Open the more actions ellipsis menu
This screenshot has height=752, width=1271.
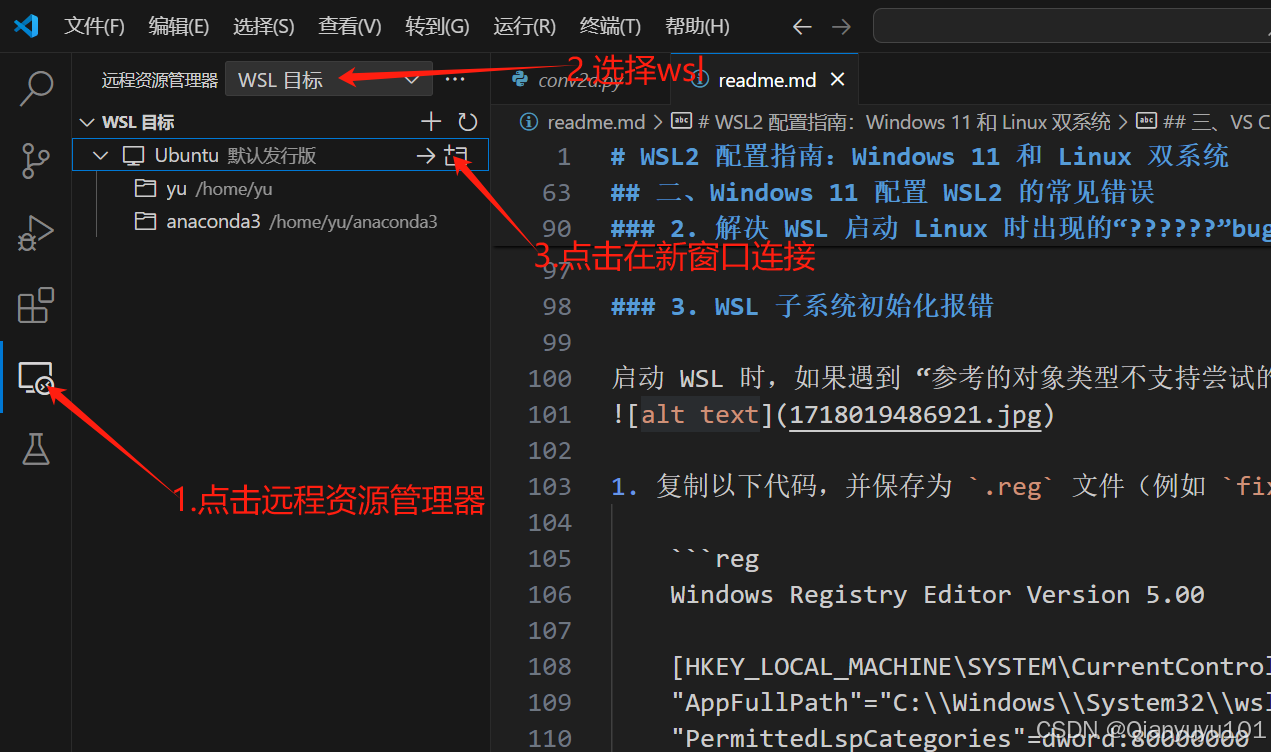pos(455,79)
